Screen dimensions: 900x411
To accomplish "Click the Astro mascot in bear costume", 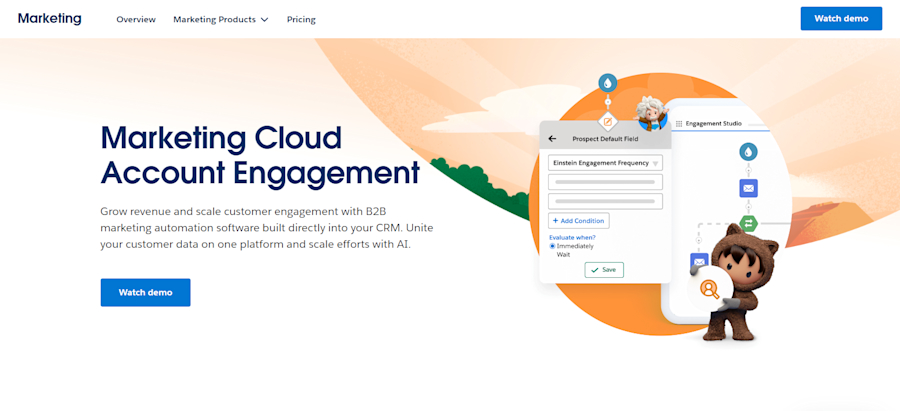I will pos(741,281).
